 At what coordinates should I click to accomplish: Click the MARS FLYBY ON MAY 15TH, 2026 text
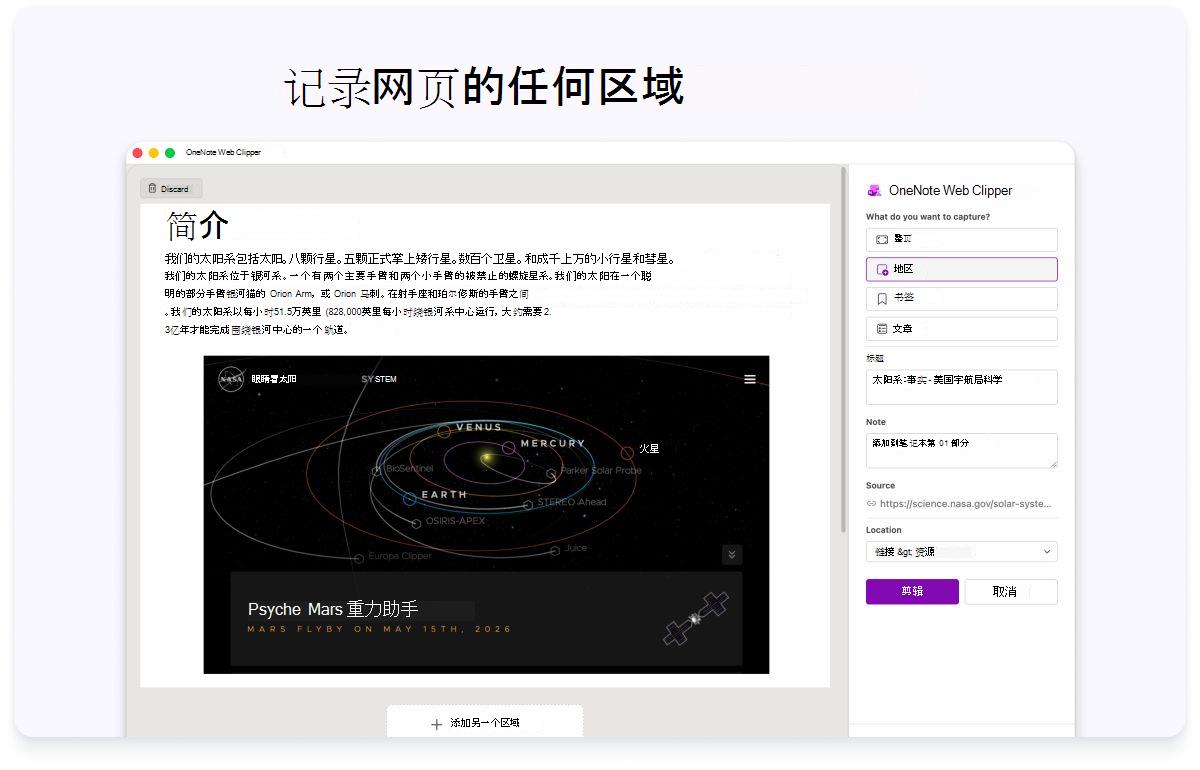380,629
